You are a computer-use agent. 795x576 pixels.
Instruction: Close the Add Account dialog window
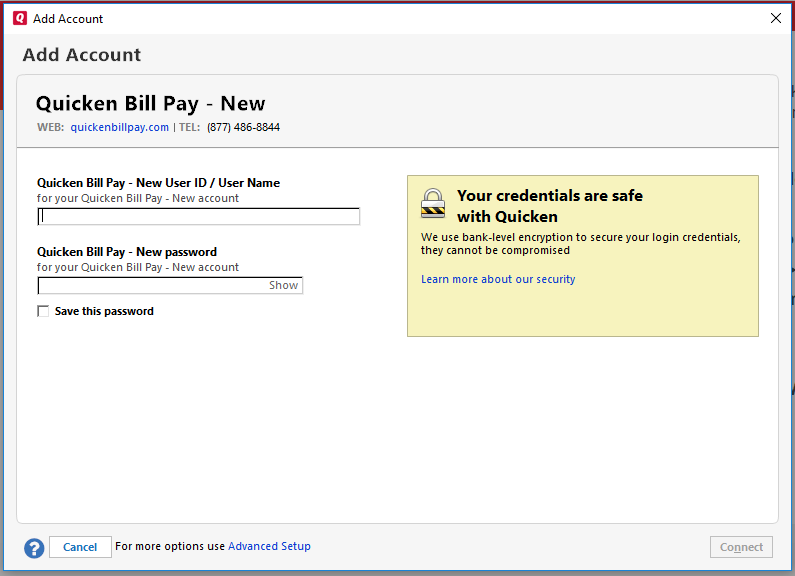click(775, 18)
